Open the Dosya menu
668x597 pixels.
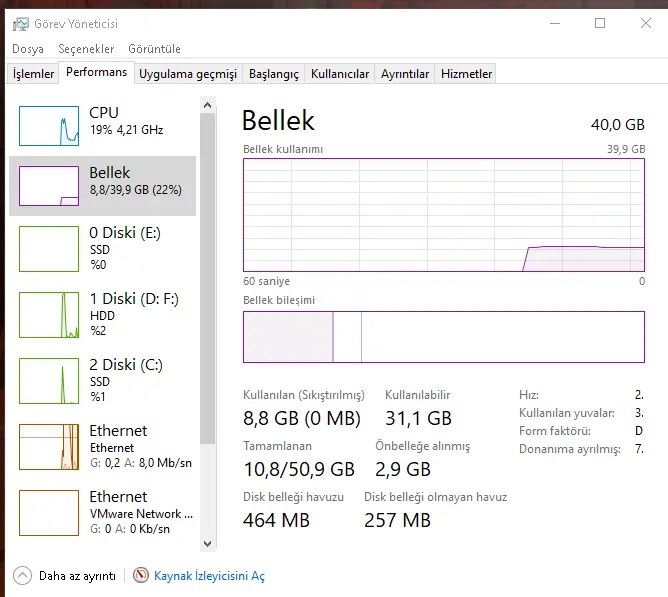(28, 49)
